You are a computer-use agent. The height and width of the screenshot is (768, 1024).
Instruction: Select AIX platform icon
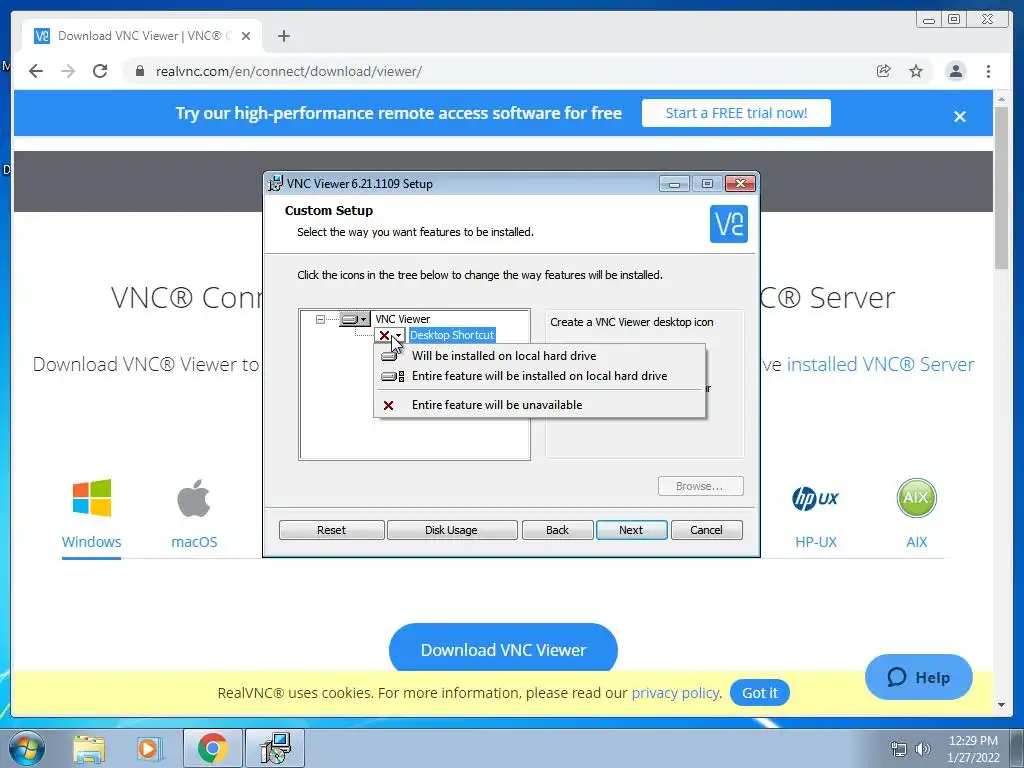(x=916, y=498)
